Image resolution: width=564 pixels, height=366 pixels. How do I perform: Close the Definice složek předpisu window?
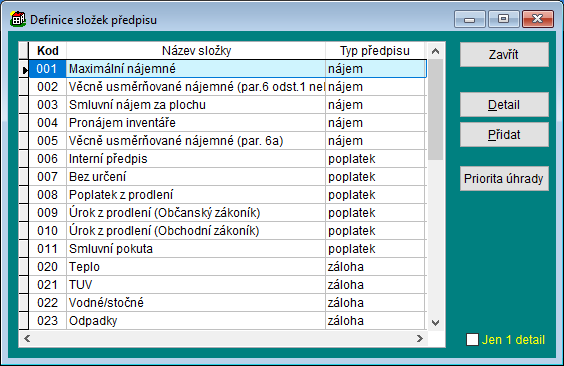[x=538, y=19]
